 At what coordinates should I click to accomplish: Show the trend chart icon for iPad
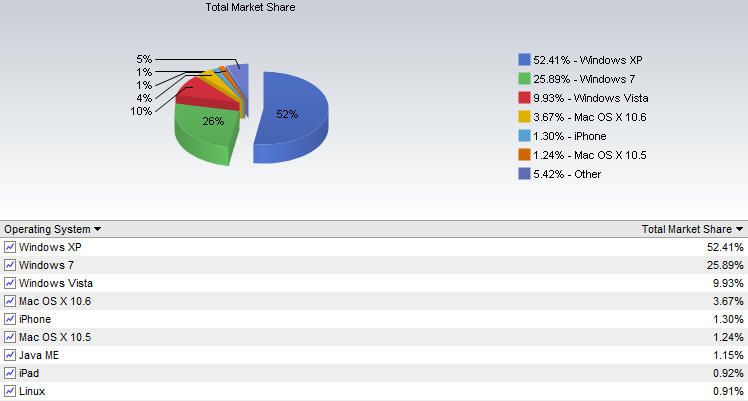point(10,373)
